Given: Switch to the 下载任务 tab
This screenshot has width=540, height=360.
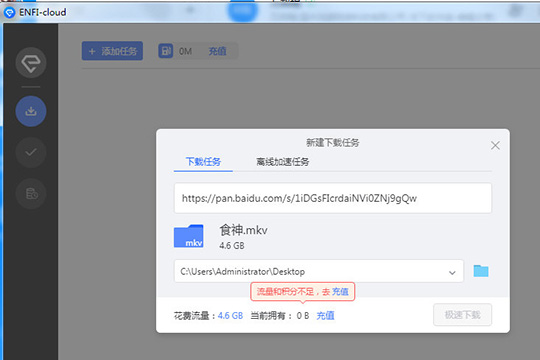Looking at the screenshot, I should pos(203,162).
